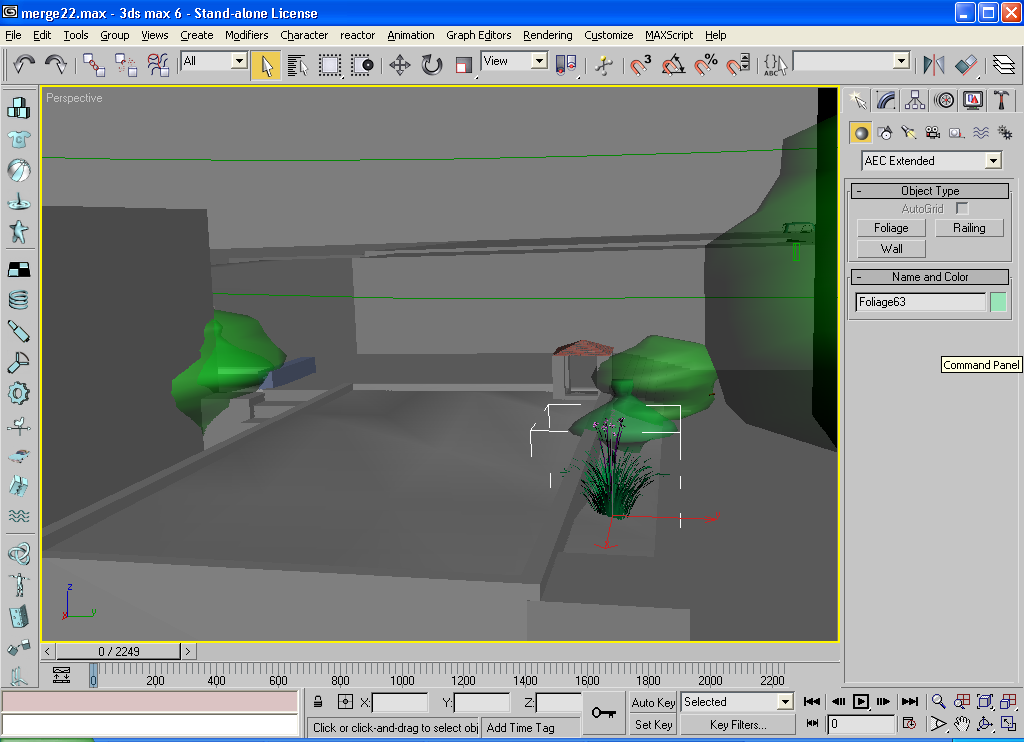The height and width of the screenshot is (742, 1024).
Task: Click the Wall object button
Action: pos(891,249)
